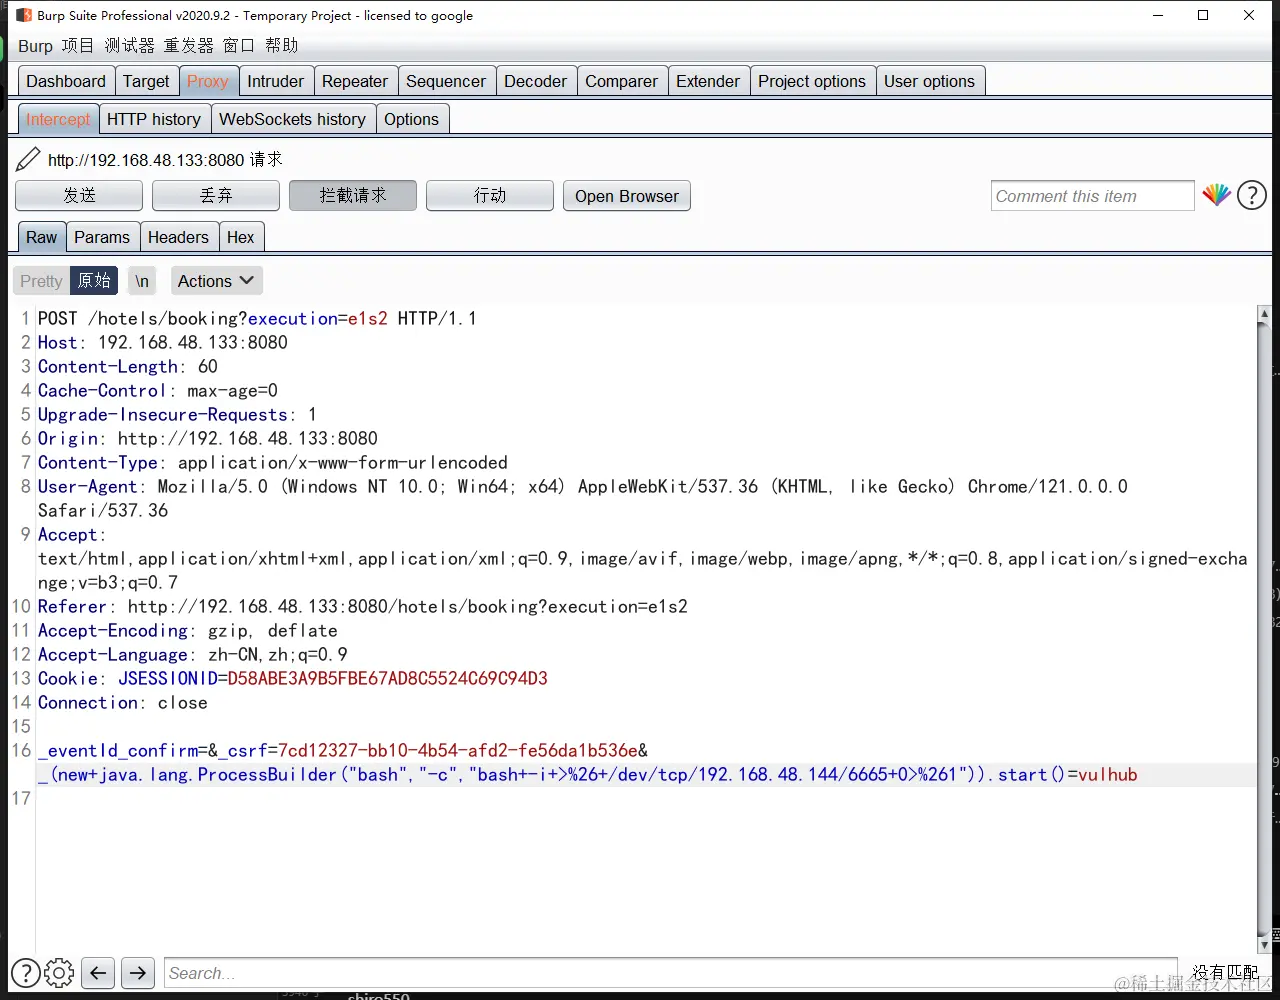Switch to the Intruder tab

coord(275,81)
